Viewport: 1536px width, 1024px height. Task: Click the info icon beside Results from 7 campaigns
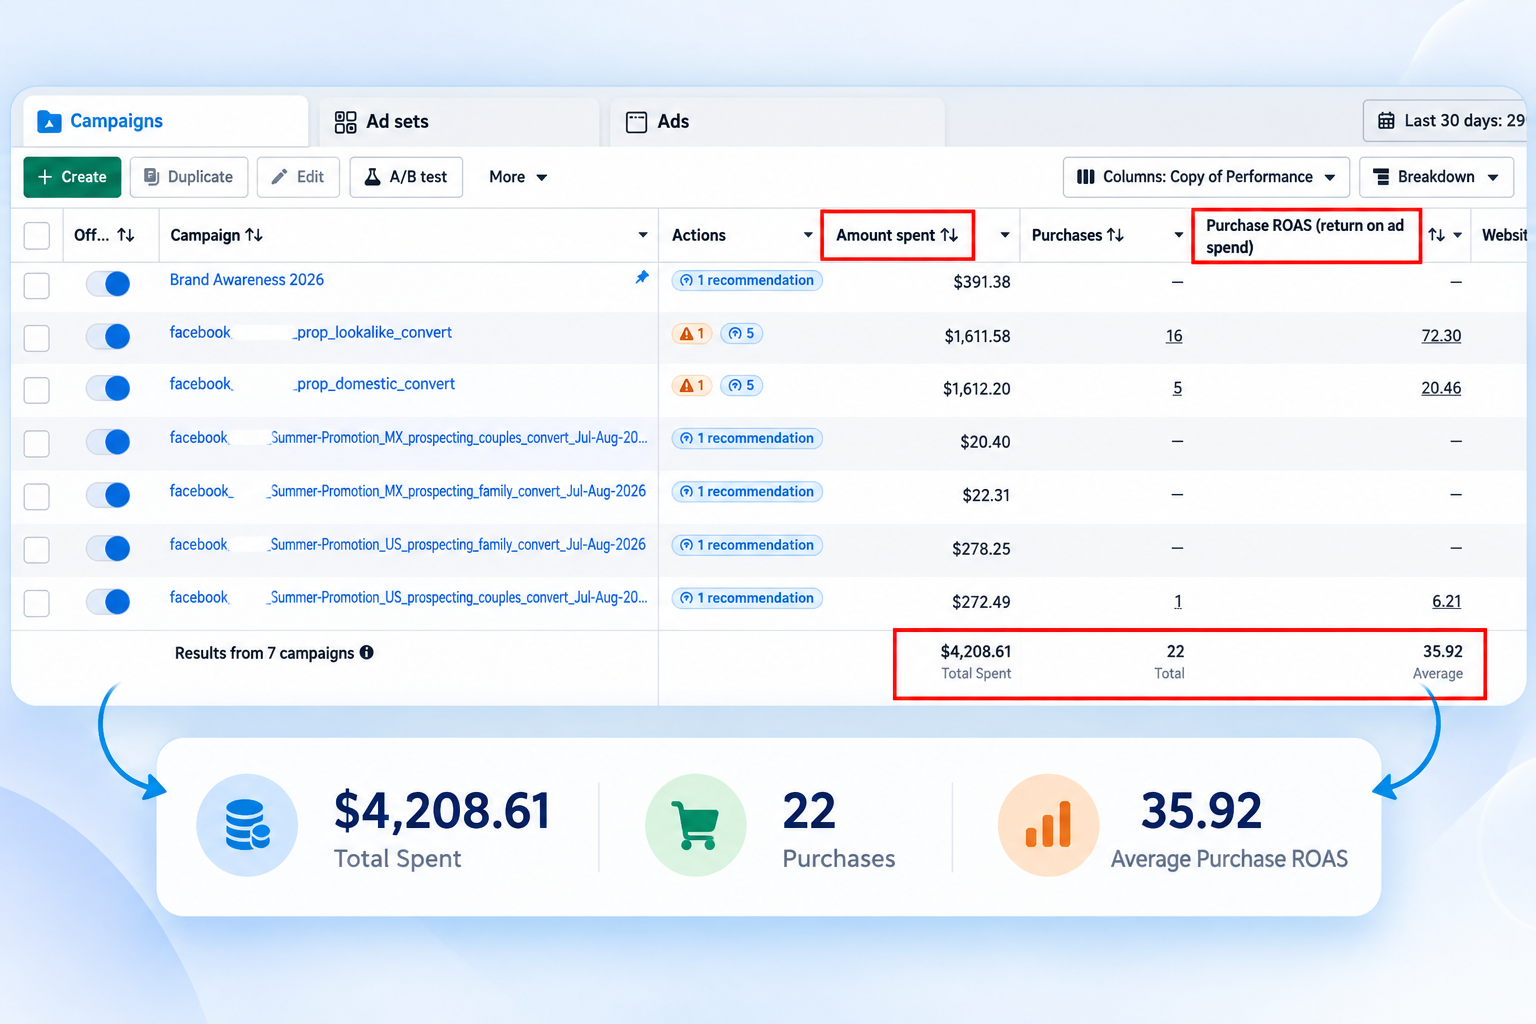coord(367,652)
